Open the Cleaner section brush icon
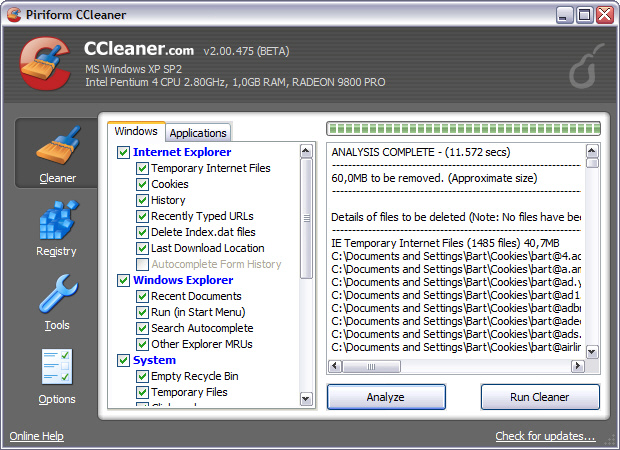This screenshot has width=620, height=450. click(58, 145)
